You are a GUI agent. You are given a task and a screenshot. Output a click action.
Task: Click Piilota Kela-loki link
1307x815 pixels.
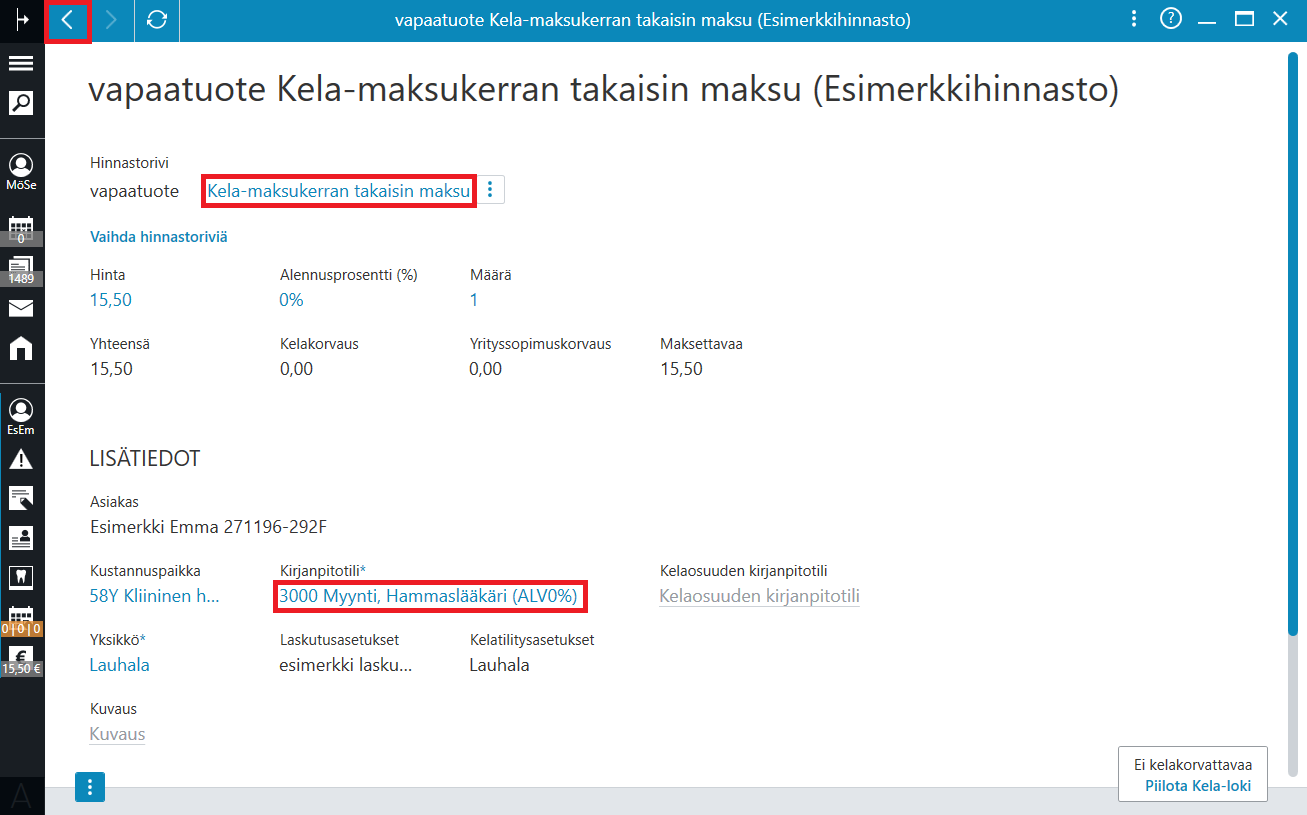pyautogui.click(x=1198, y=786)
